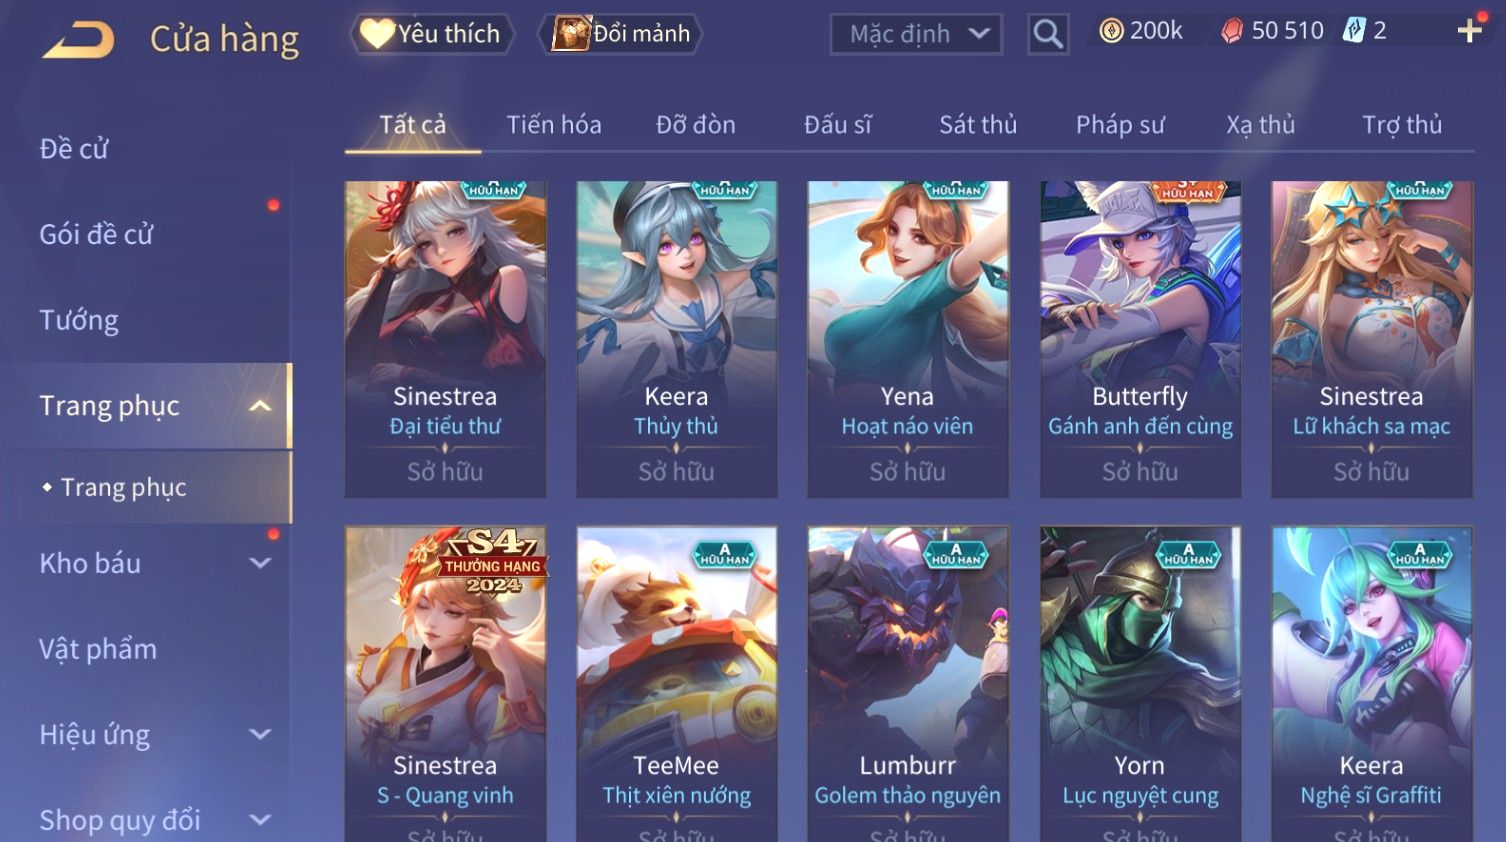Select TeeMee Thịt xiên nướng skin card
The image size is (1506, 842).
point(676,684)
